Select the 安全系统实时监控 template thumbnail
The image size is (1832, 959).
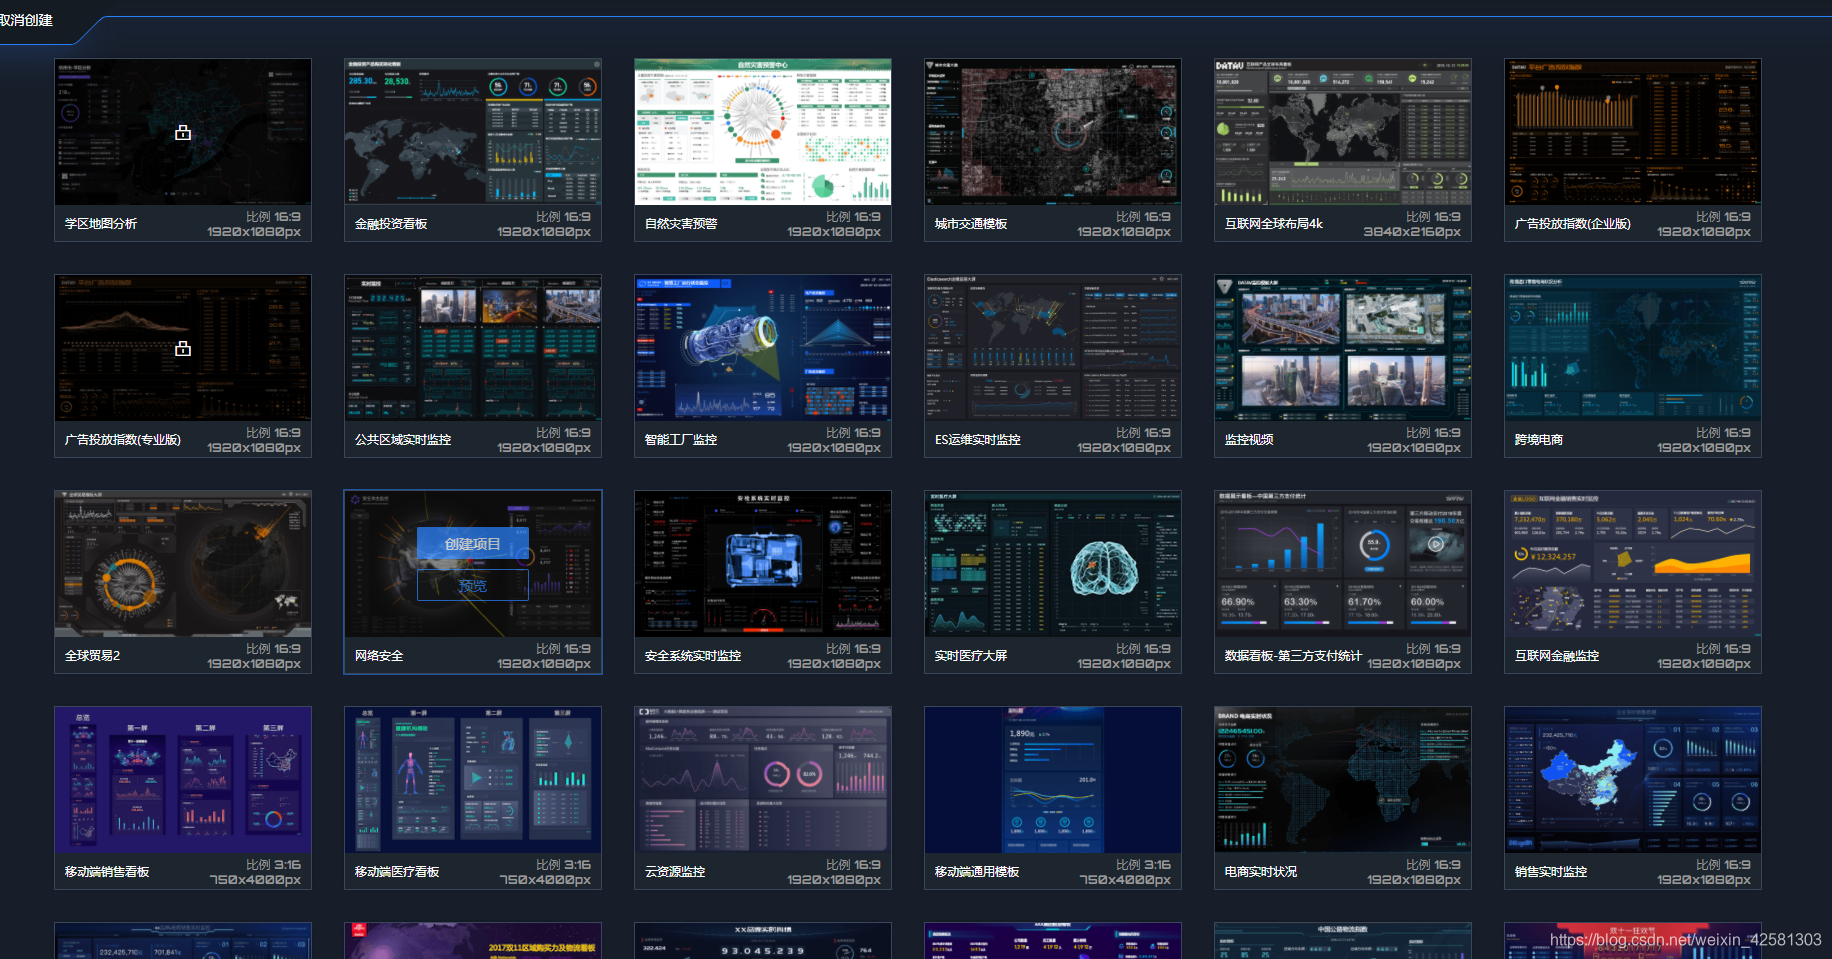pos(763,564)
